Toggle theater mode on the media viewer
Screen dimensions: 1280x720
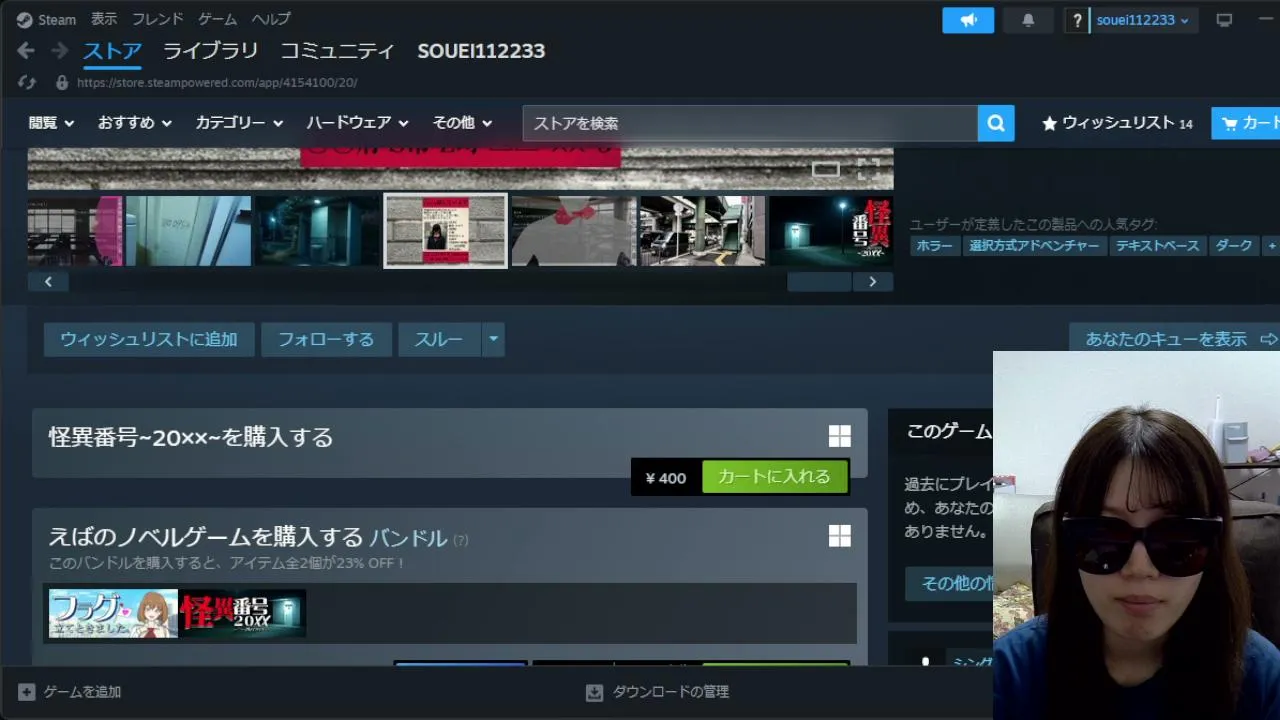[826, 169]
